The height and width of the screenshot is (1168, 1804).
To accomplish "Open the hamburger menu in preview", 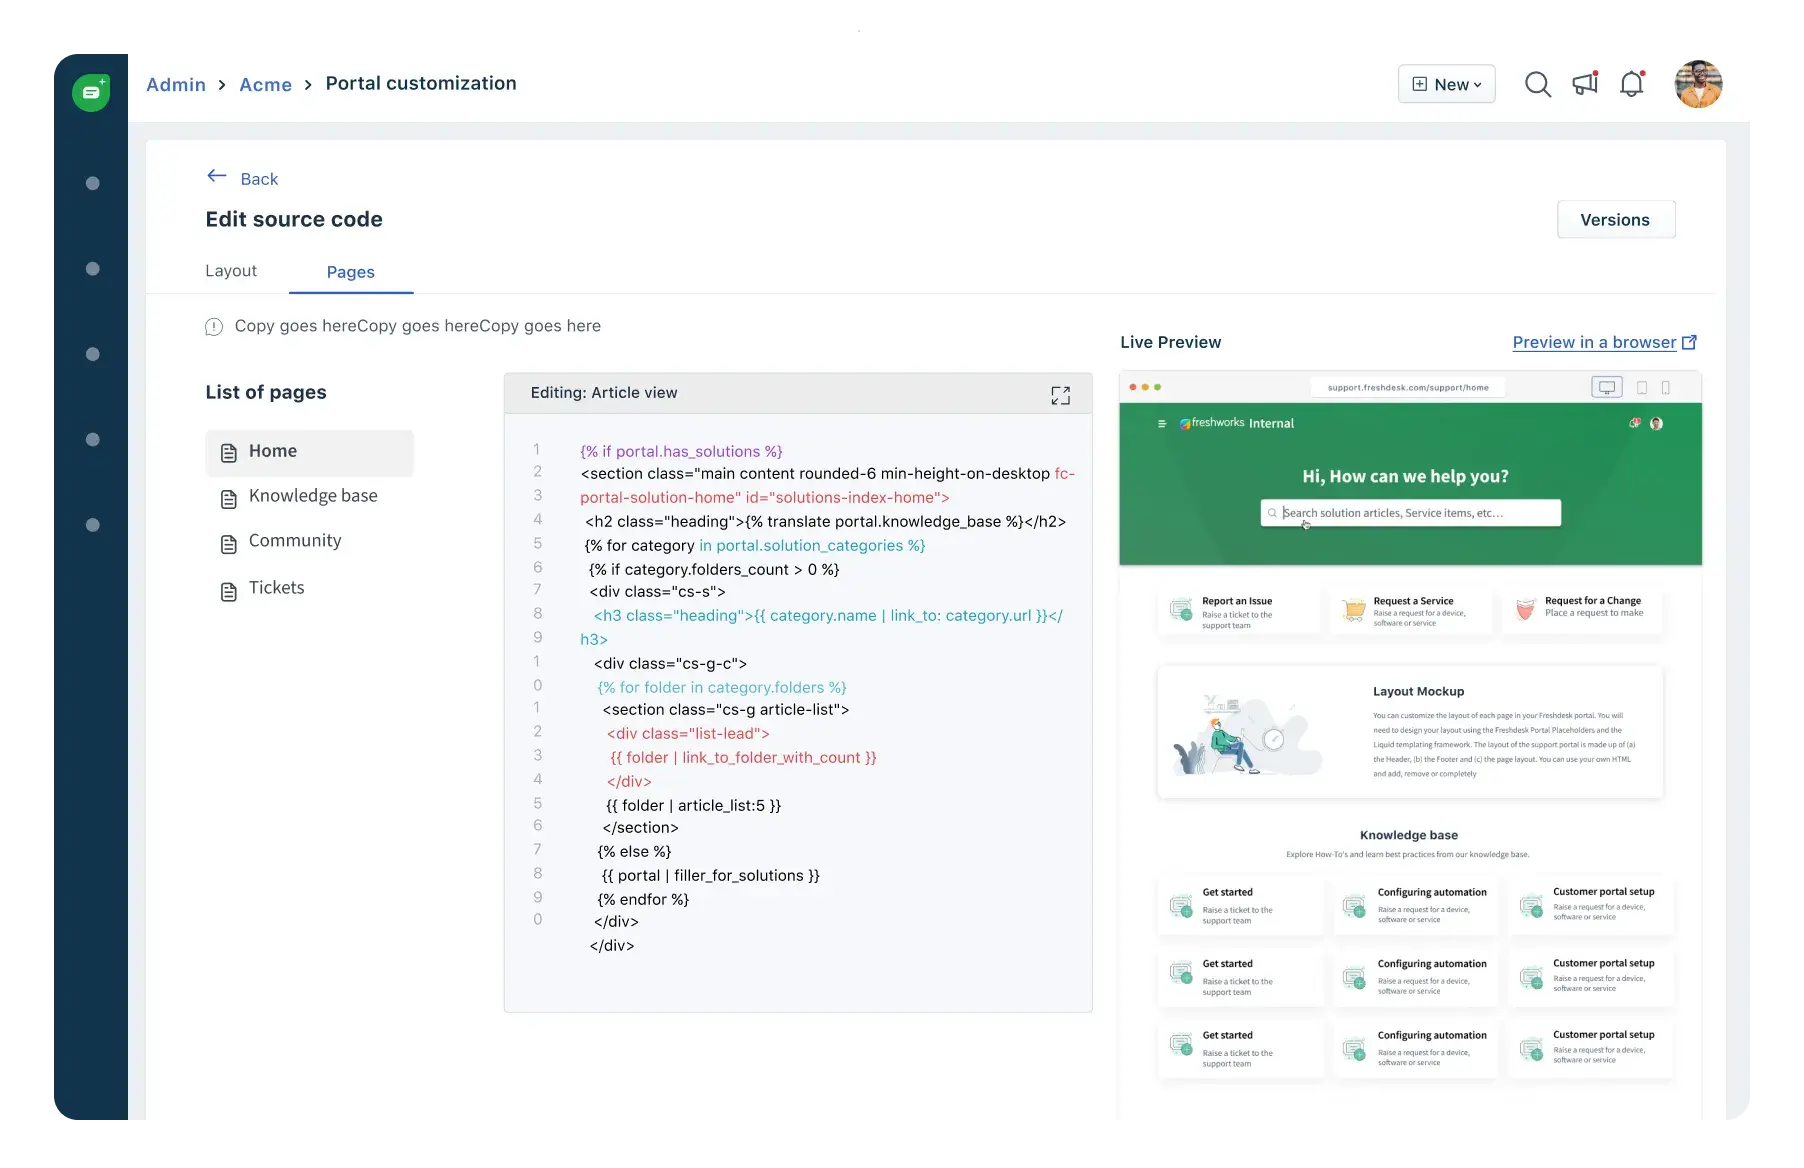I will tap(1161, 424).
